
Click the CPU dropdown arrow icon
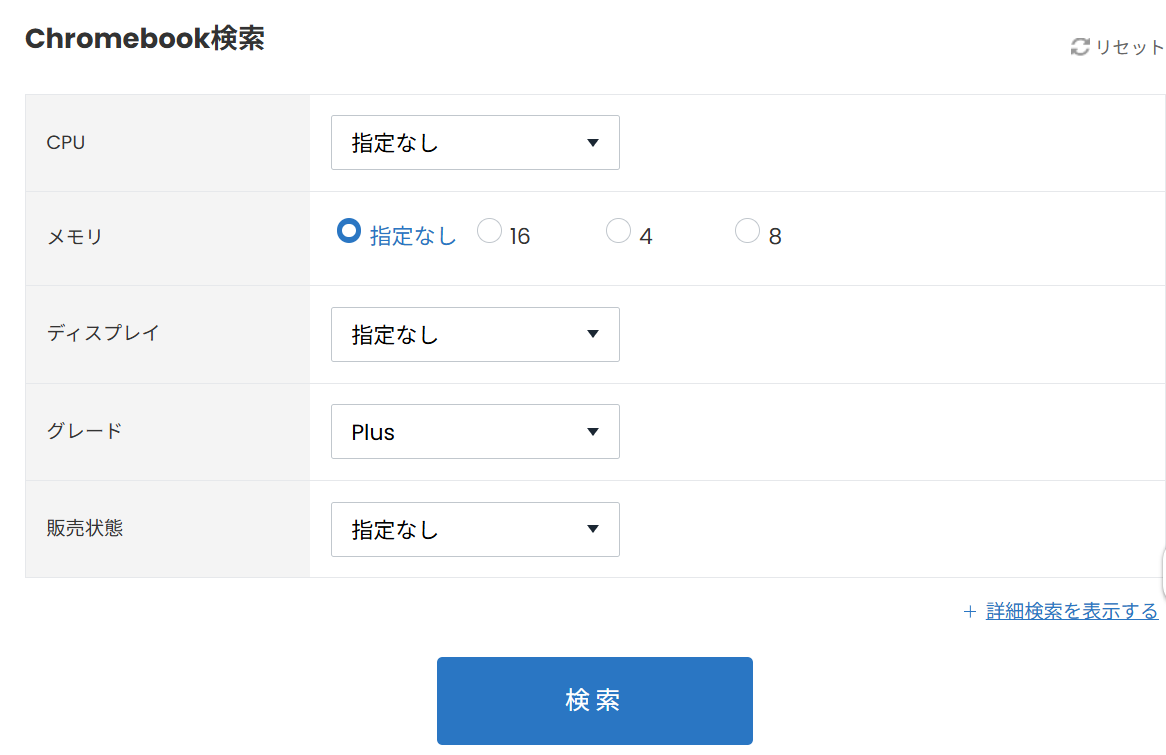point(593,142)
